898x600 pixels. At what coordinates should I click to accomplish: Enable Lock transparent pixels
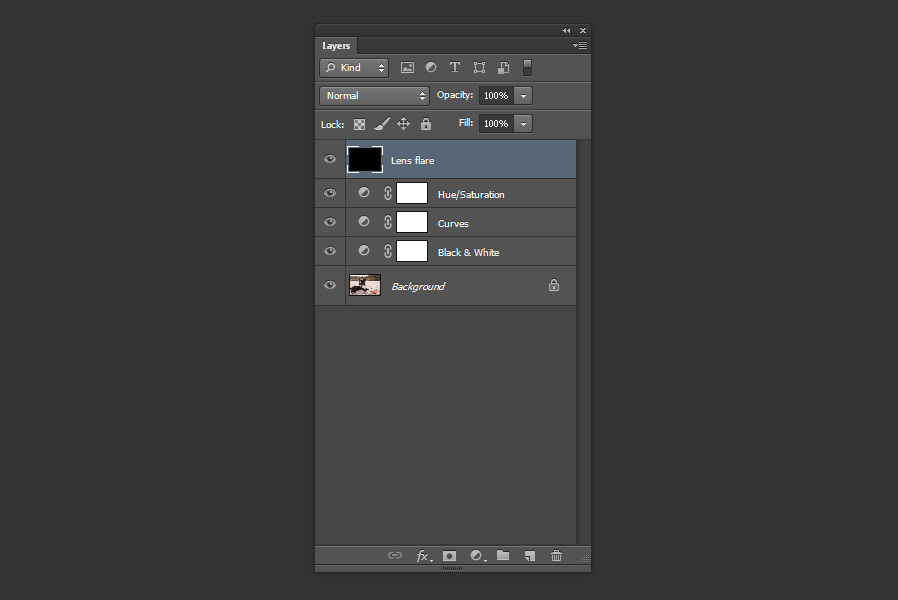point(359,123)
